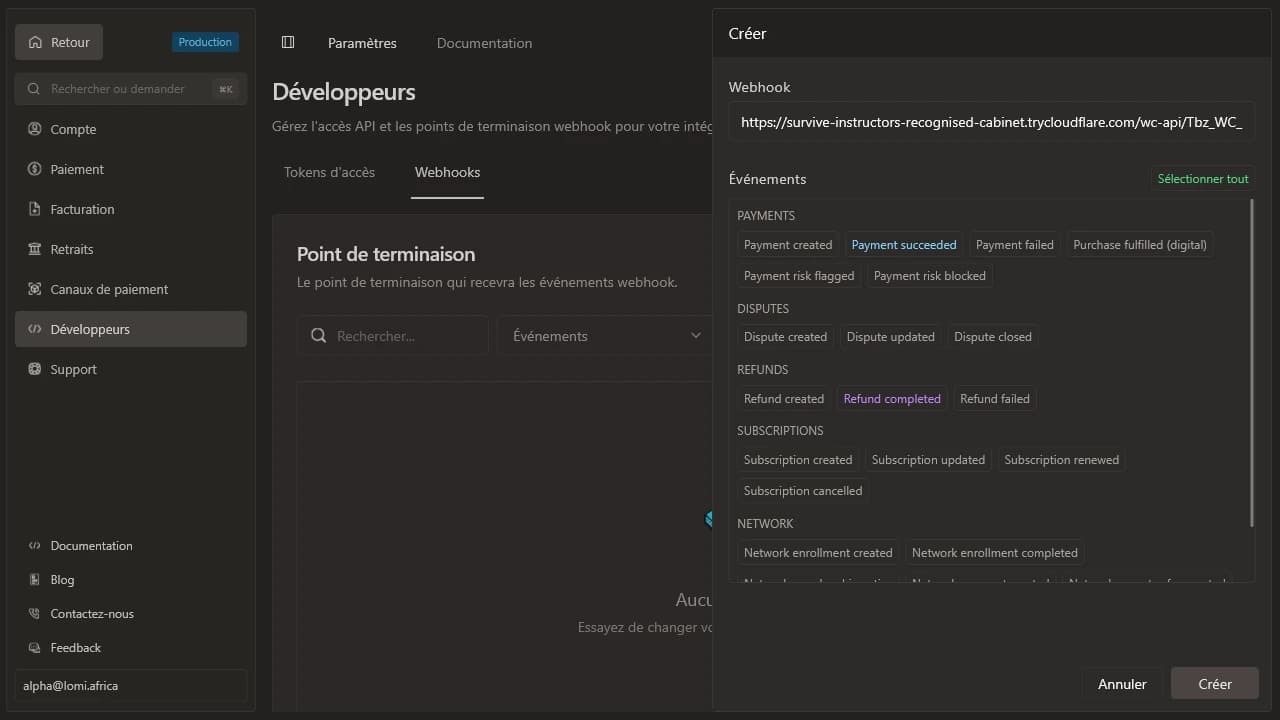Click the magnifier icon in Rechercher field

(x=319, y=336)
